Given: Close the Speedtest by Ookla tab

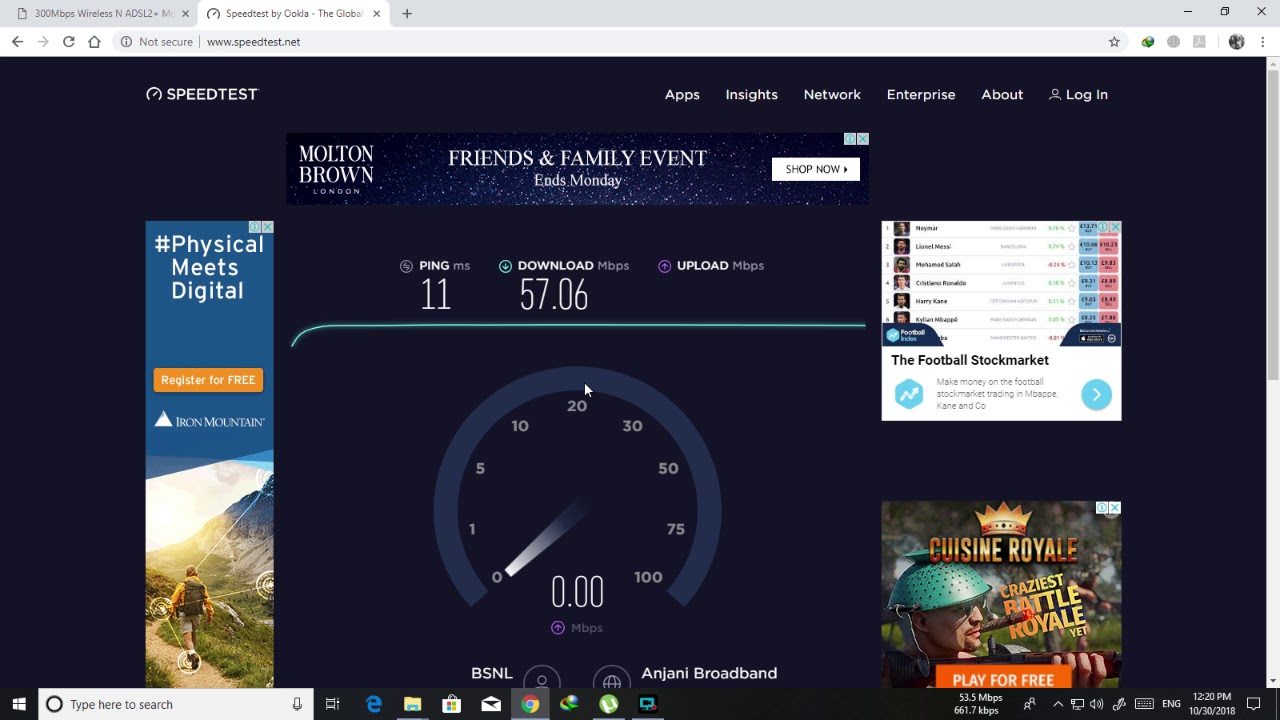Looking at the screenshot, I should [377, 14].
